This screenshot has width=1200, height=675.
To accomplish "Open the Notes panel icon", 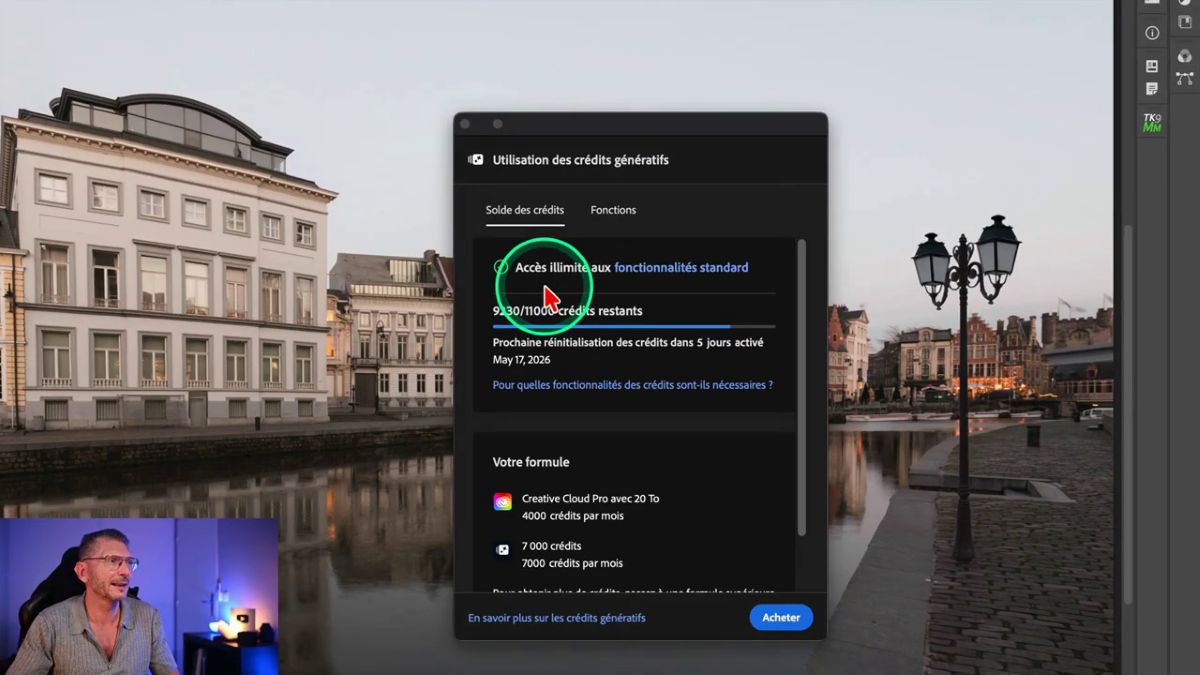I will [1152, 89].
